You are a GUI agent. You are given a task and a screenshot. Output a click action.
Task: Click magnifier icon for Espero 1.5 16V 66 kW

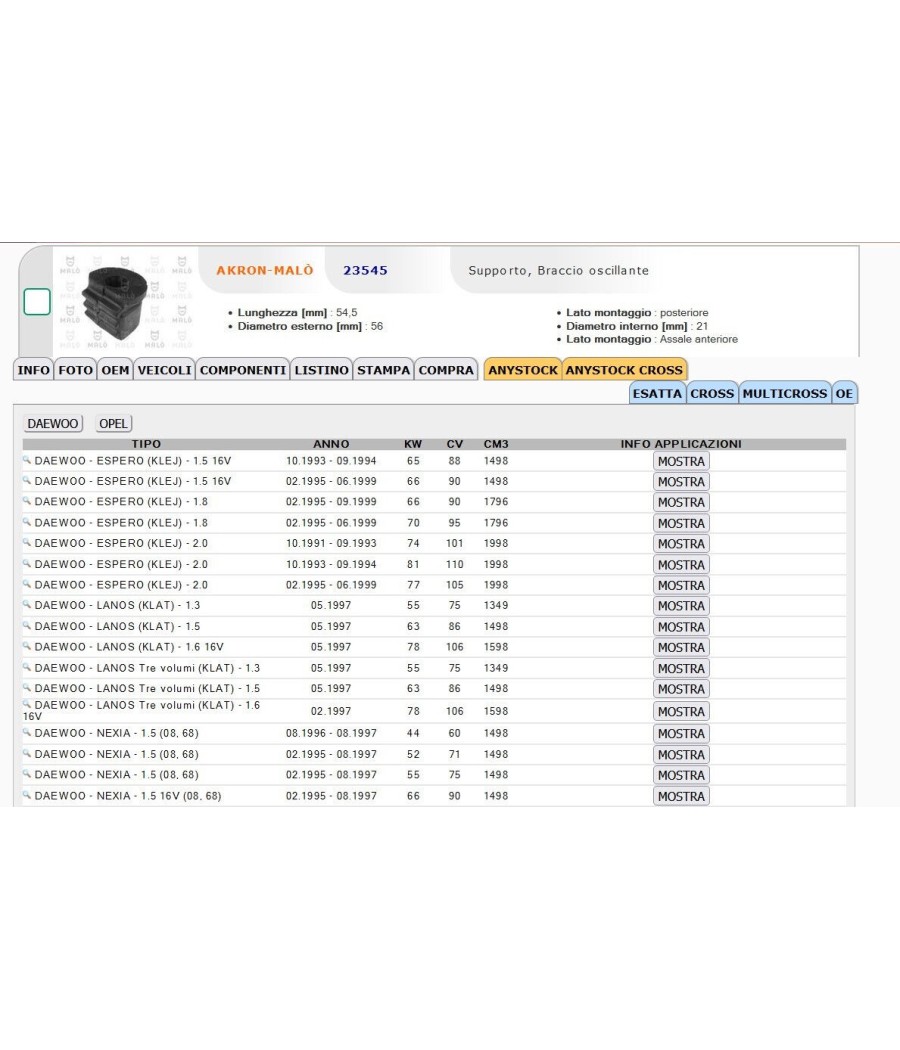tap(27, 480)
